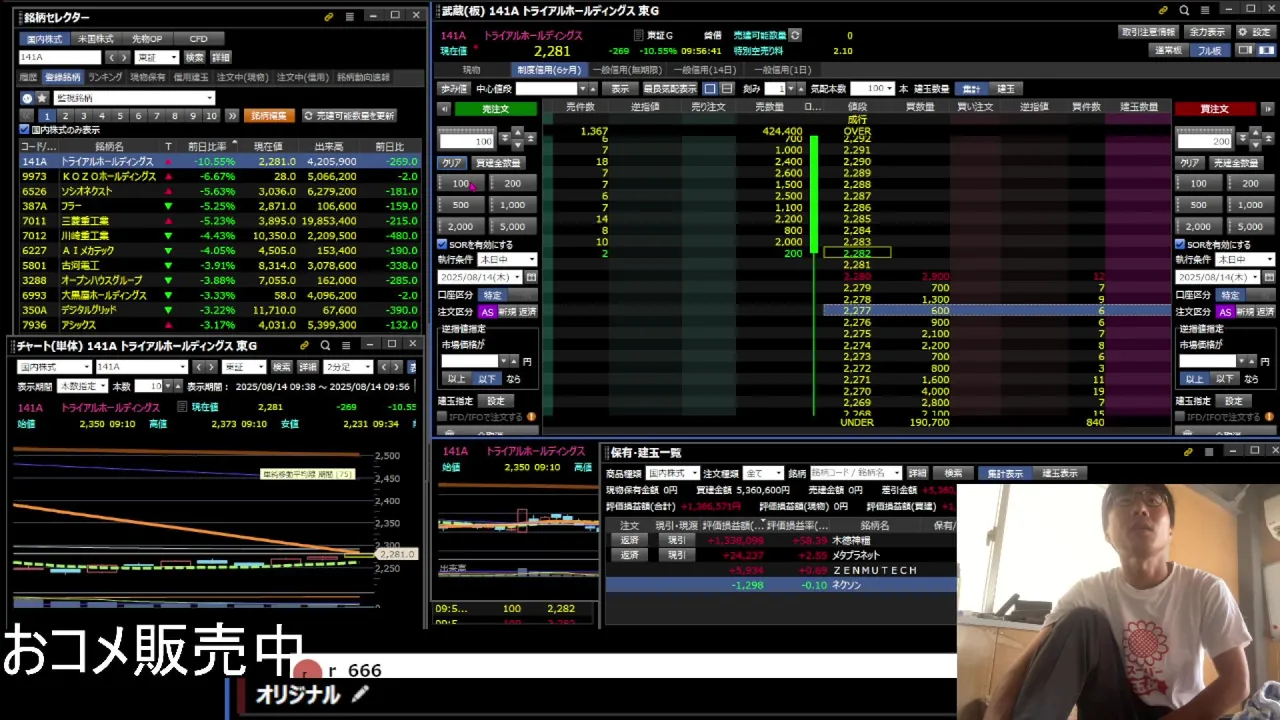Screen dimensions: 1280x720
Task: Click orange 銘柄編集 button
Action: 268,116
